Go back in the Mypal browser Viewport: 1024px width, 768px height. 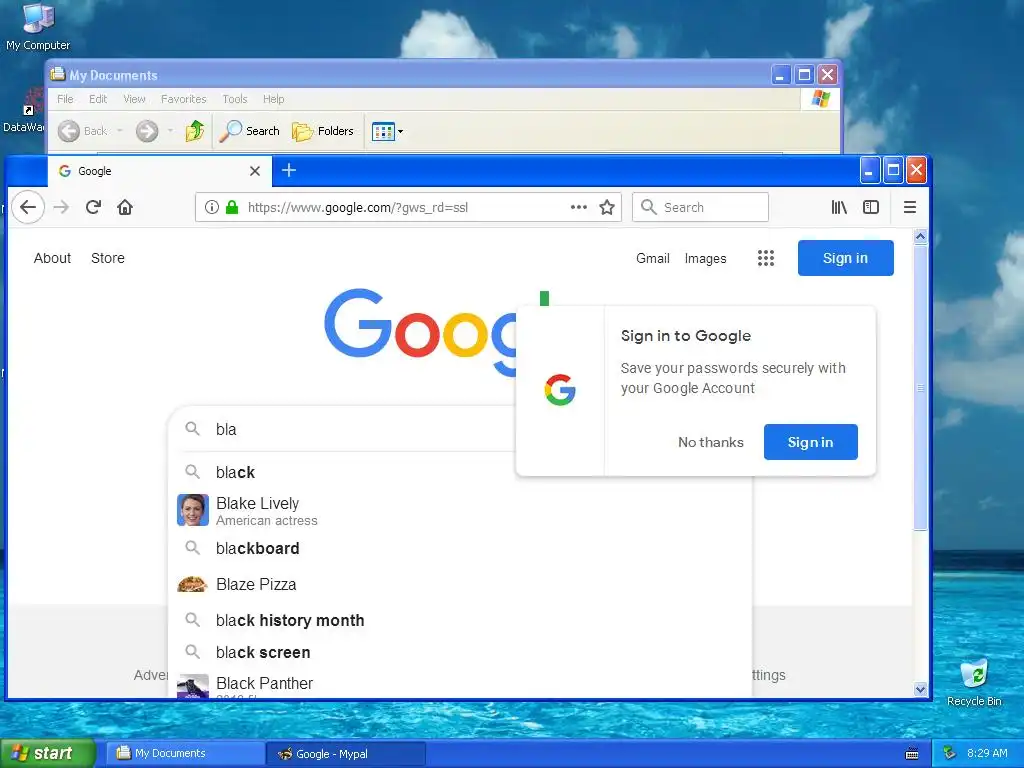coord(27,207)
